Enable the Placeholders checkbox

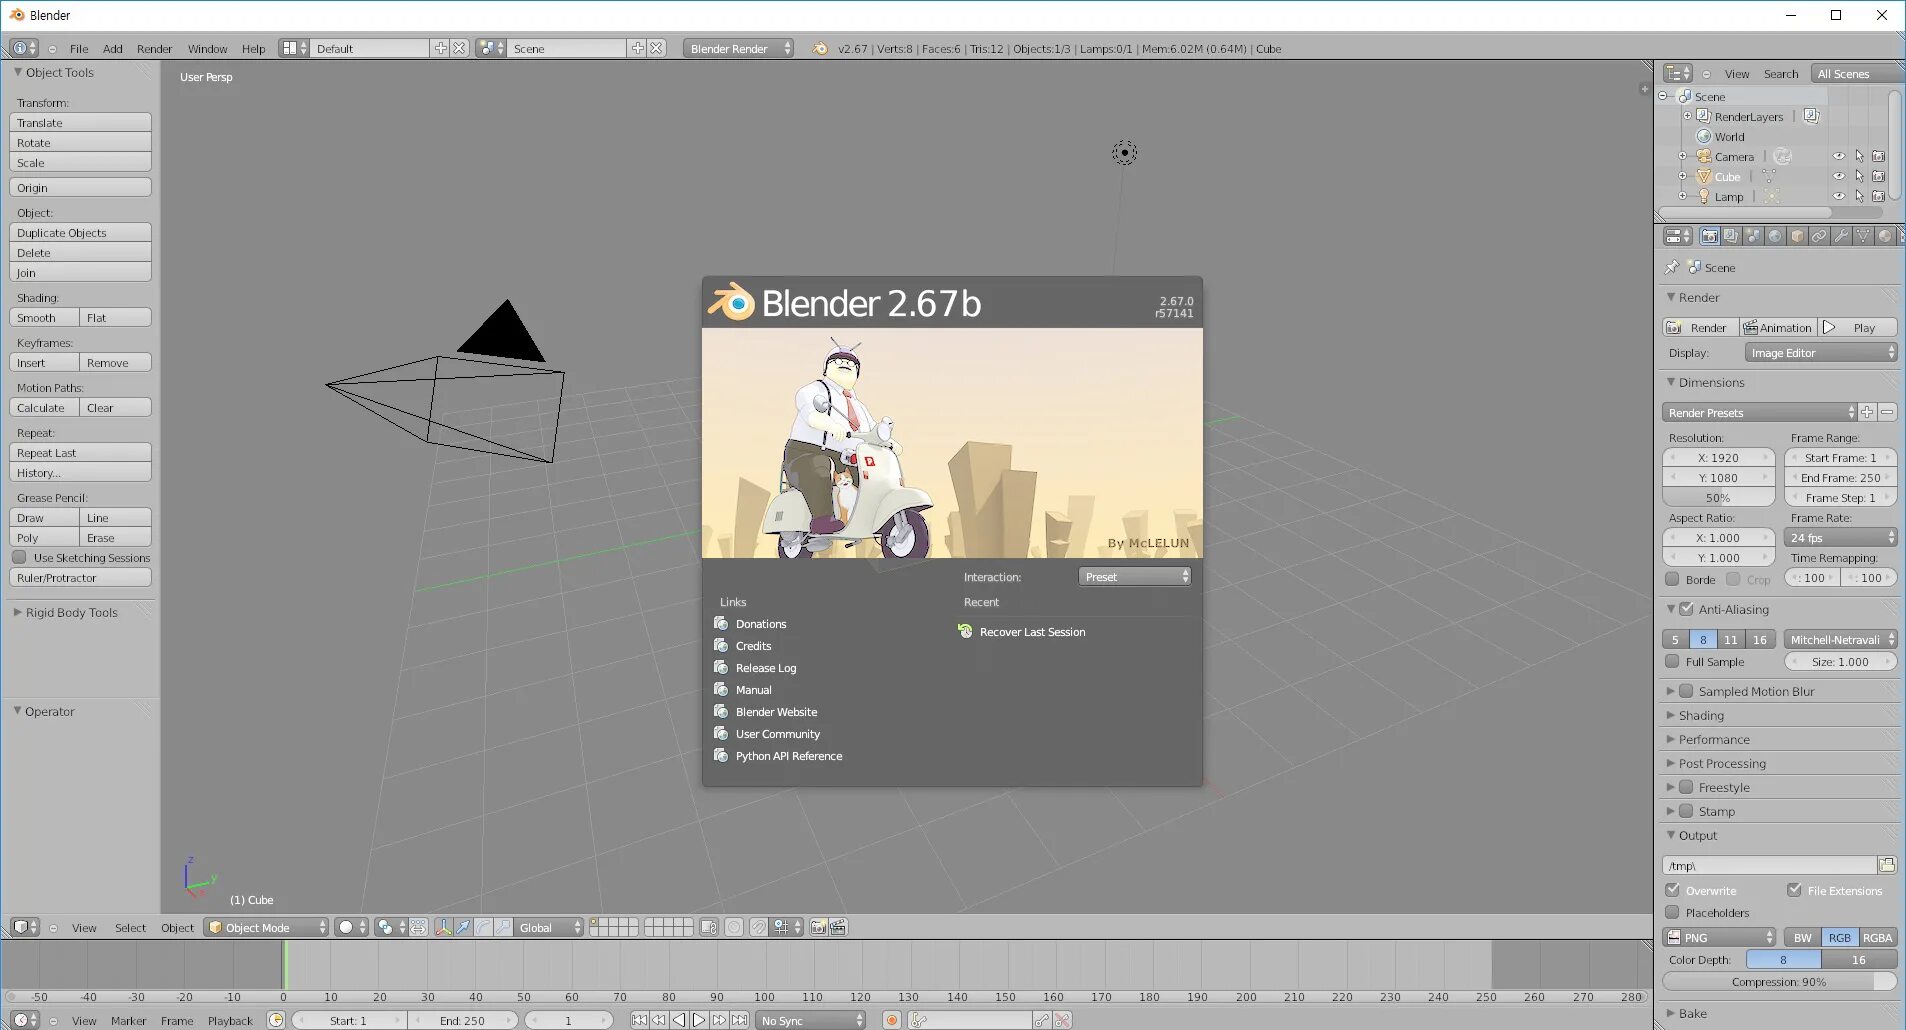tap(1672, 912)
